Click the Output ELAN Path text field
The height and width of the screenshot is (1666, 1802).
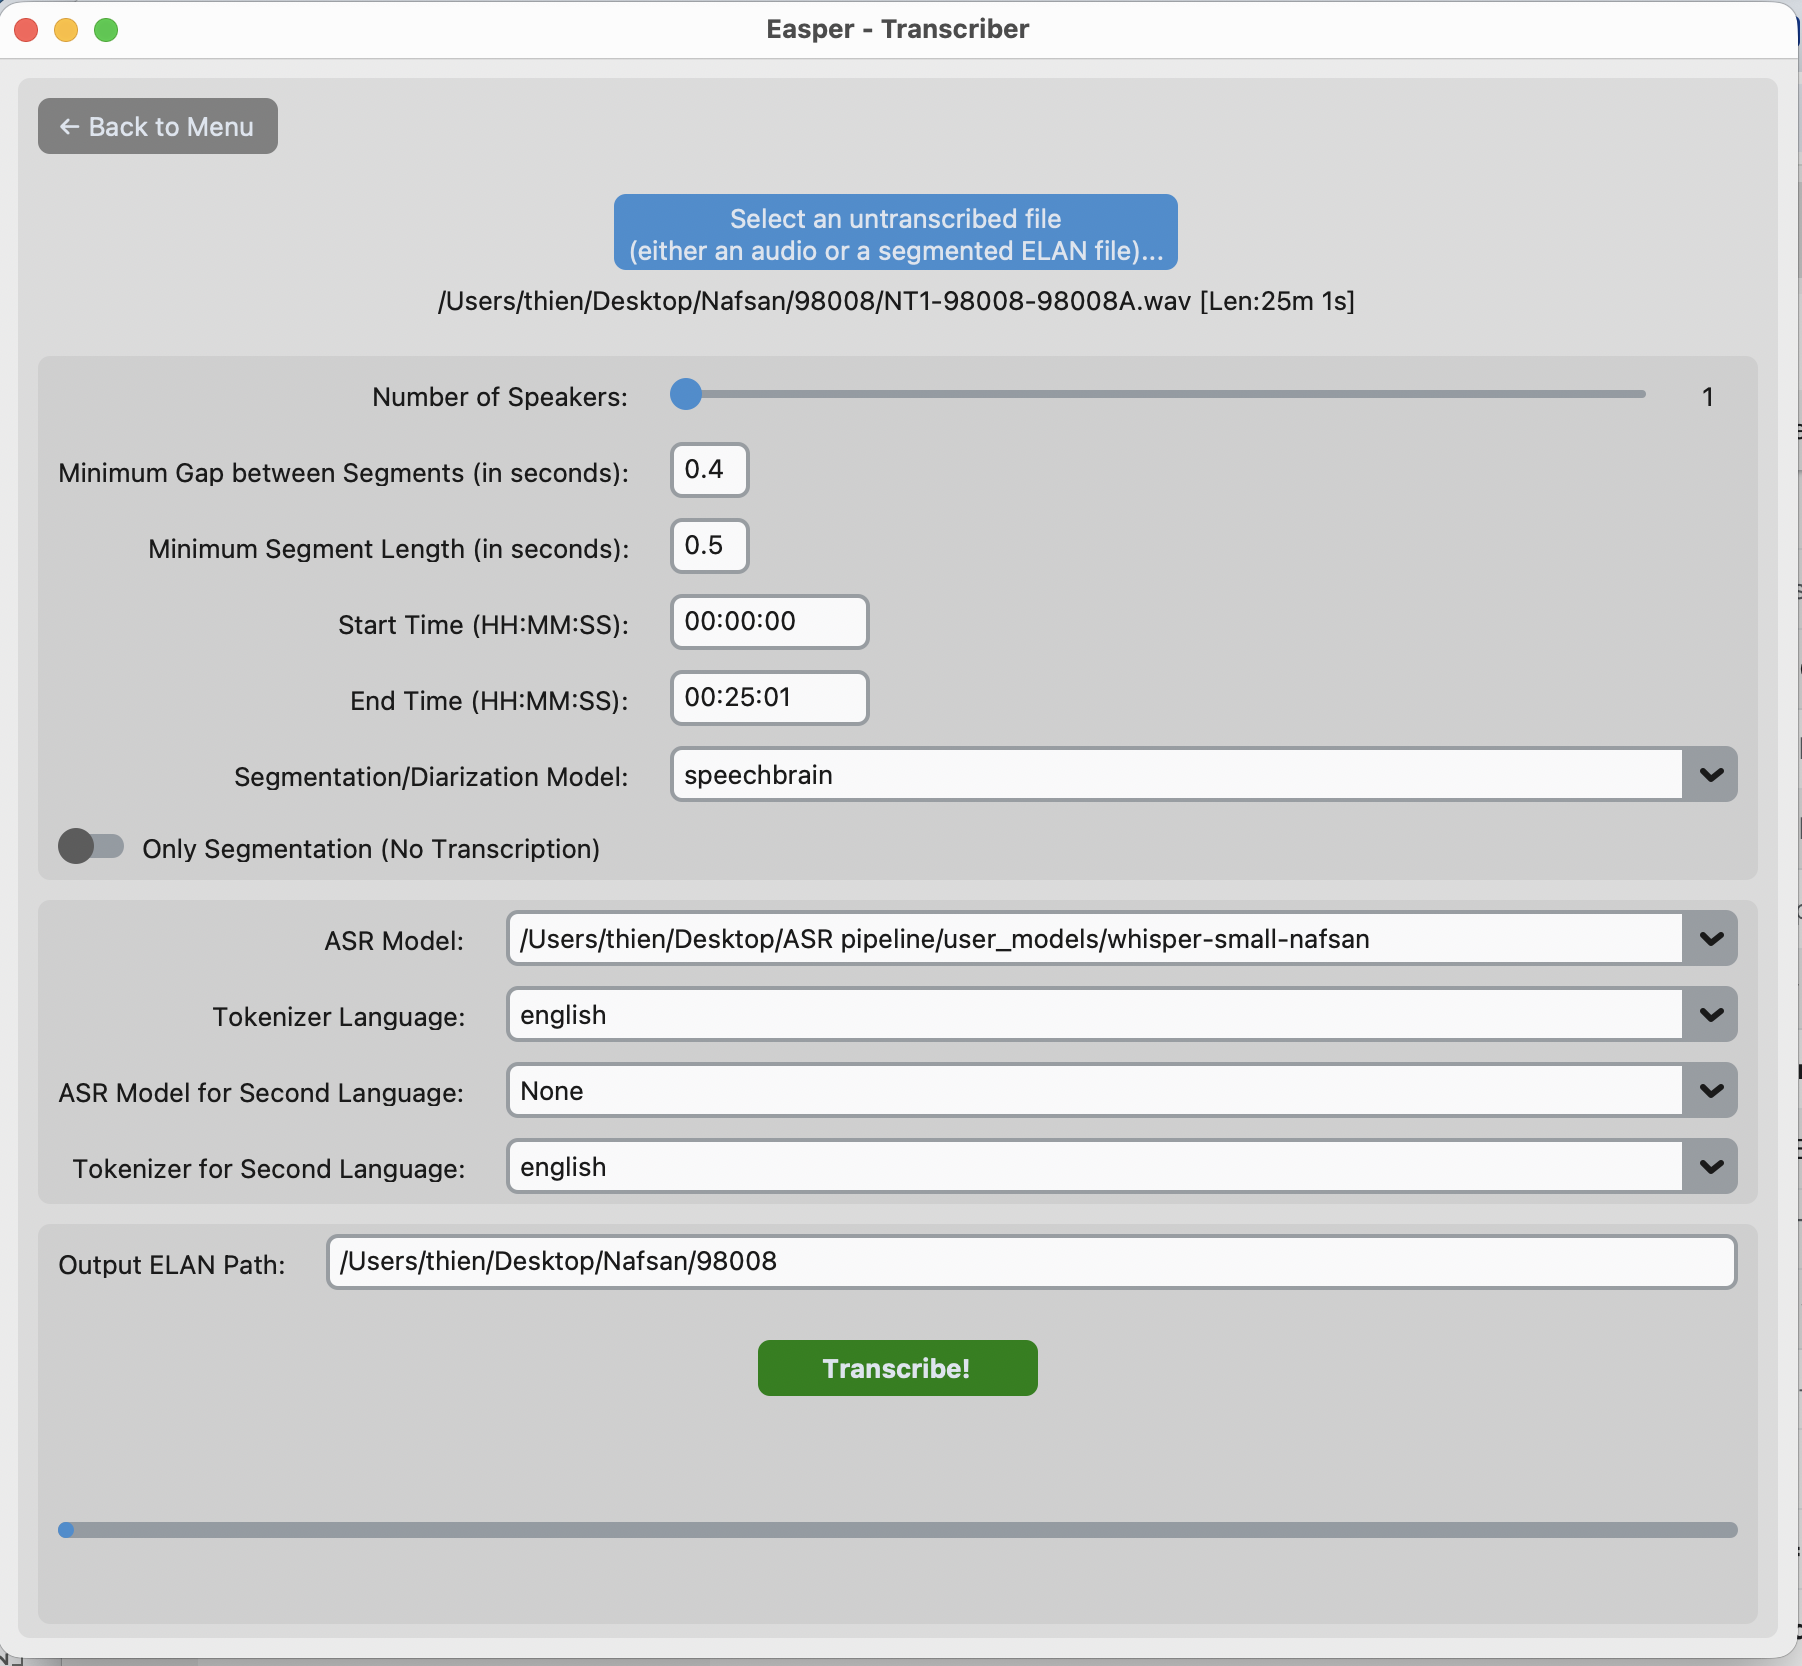tap(1030, 1262)
